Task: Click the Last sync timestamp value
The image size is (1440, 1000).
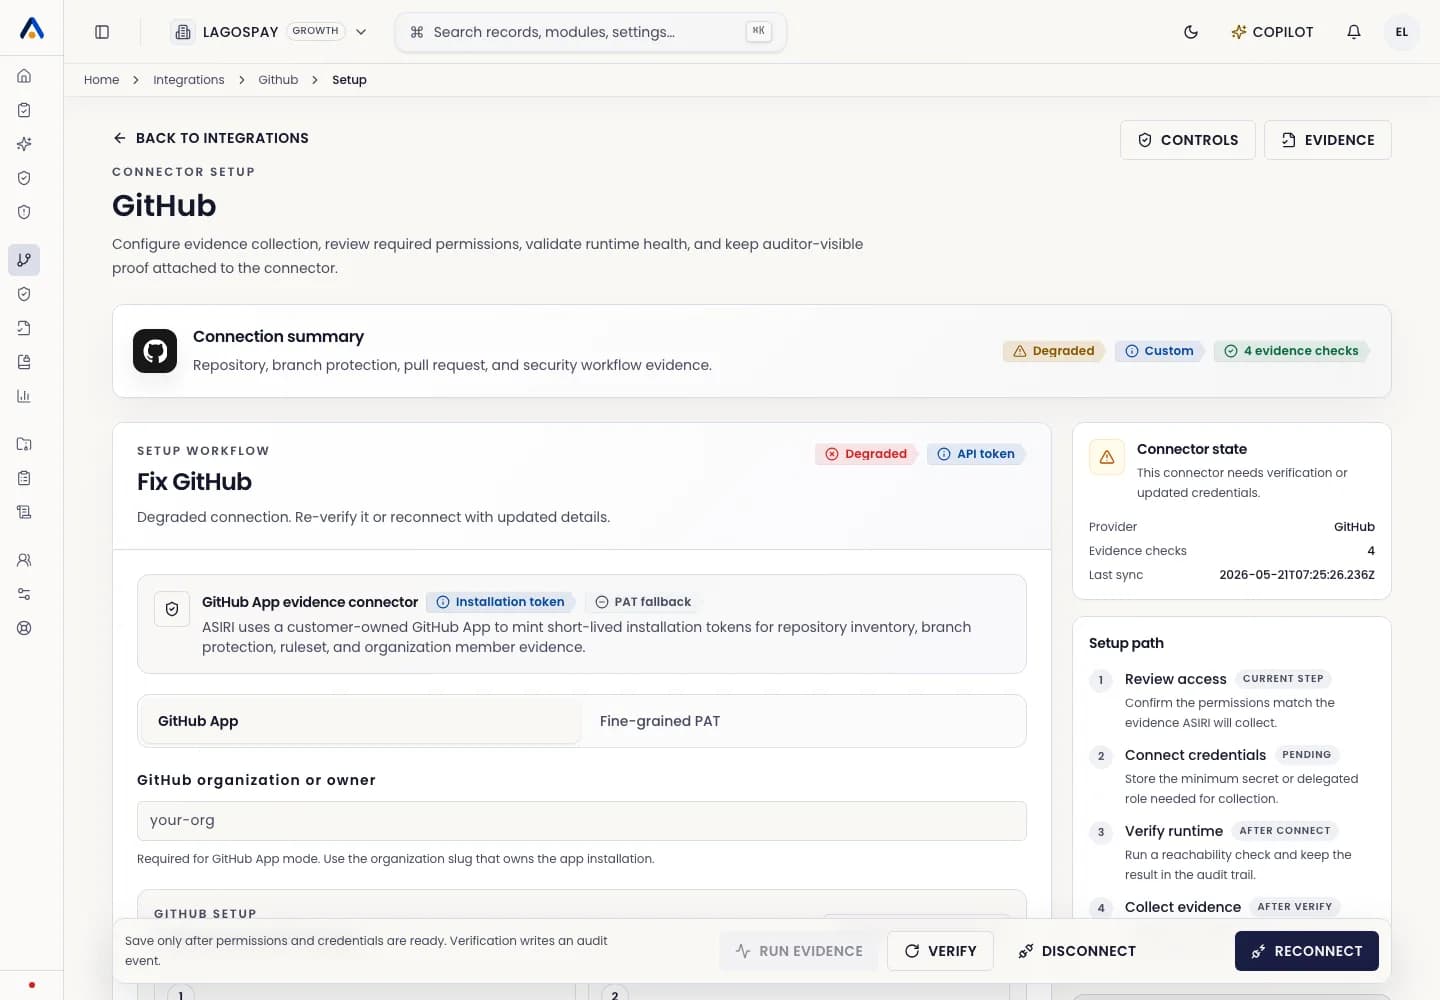Action: tap(1297, 575)
